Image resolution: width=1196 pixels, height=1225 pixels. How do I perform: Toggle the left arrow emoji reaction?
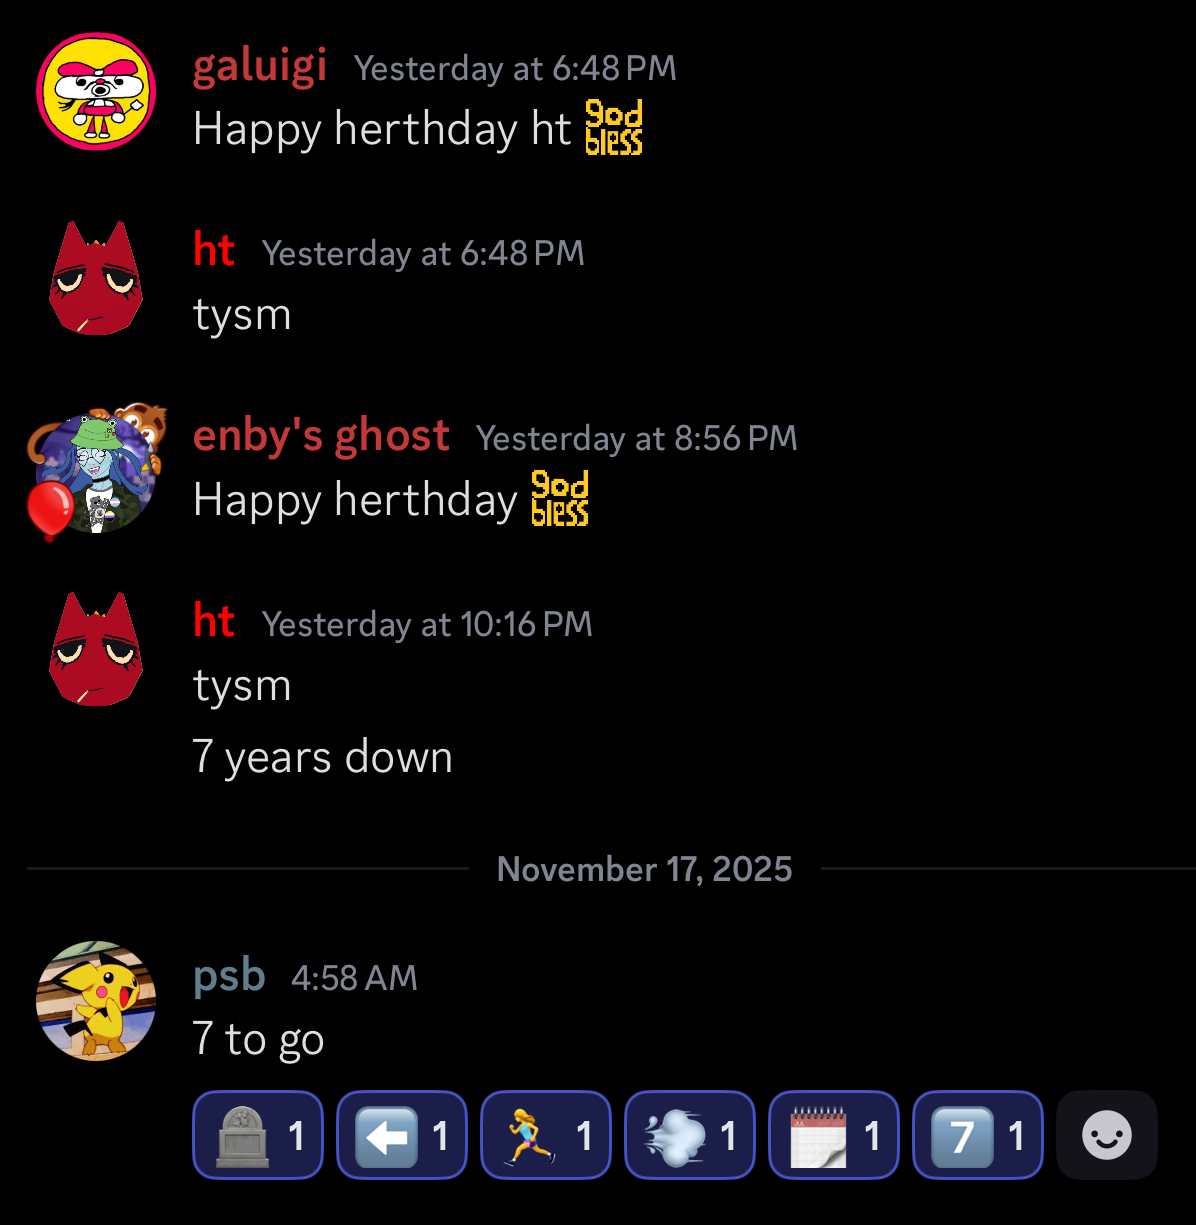click(x=402, y=1135)
